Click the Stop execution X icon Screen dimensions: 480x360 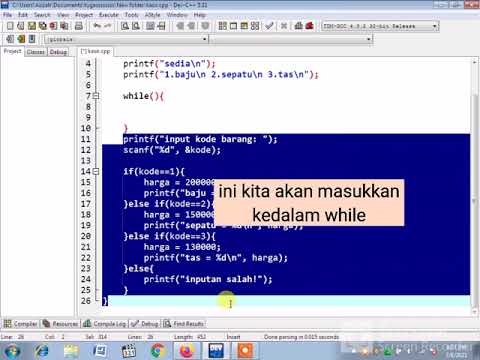pyautogui.click(x=284, y=26)
